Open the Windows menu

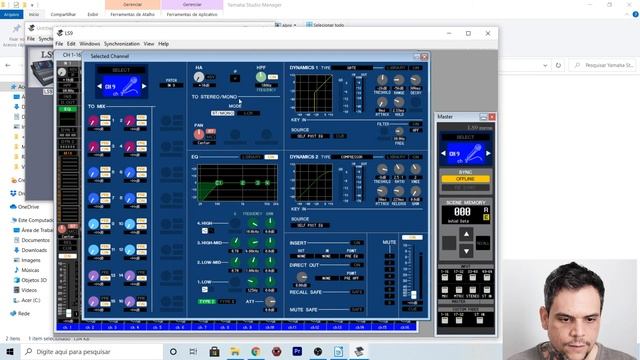coord(90,44)
